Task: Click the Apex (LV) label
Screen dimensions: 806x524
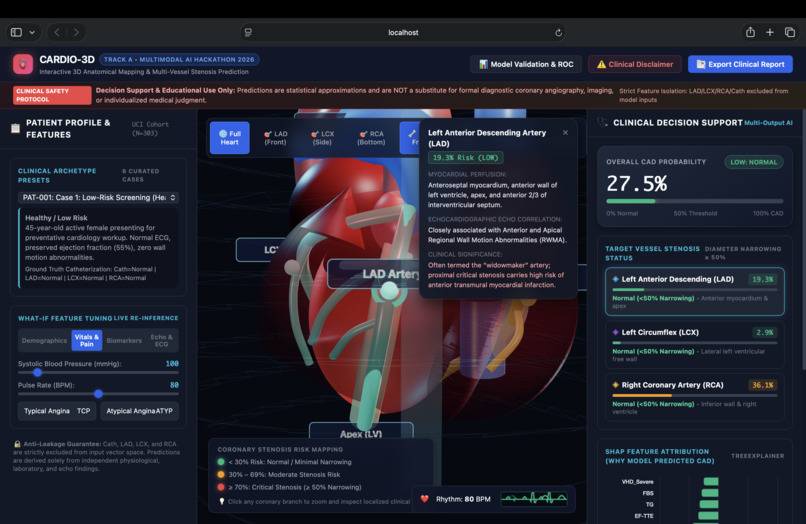Action: (361, 431)
